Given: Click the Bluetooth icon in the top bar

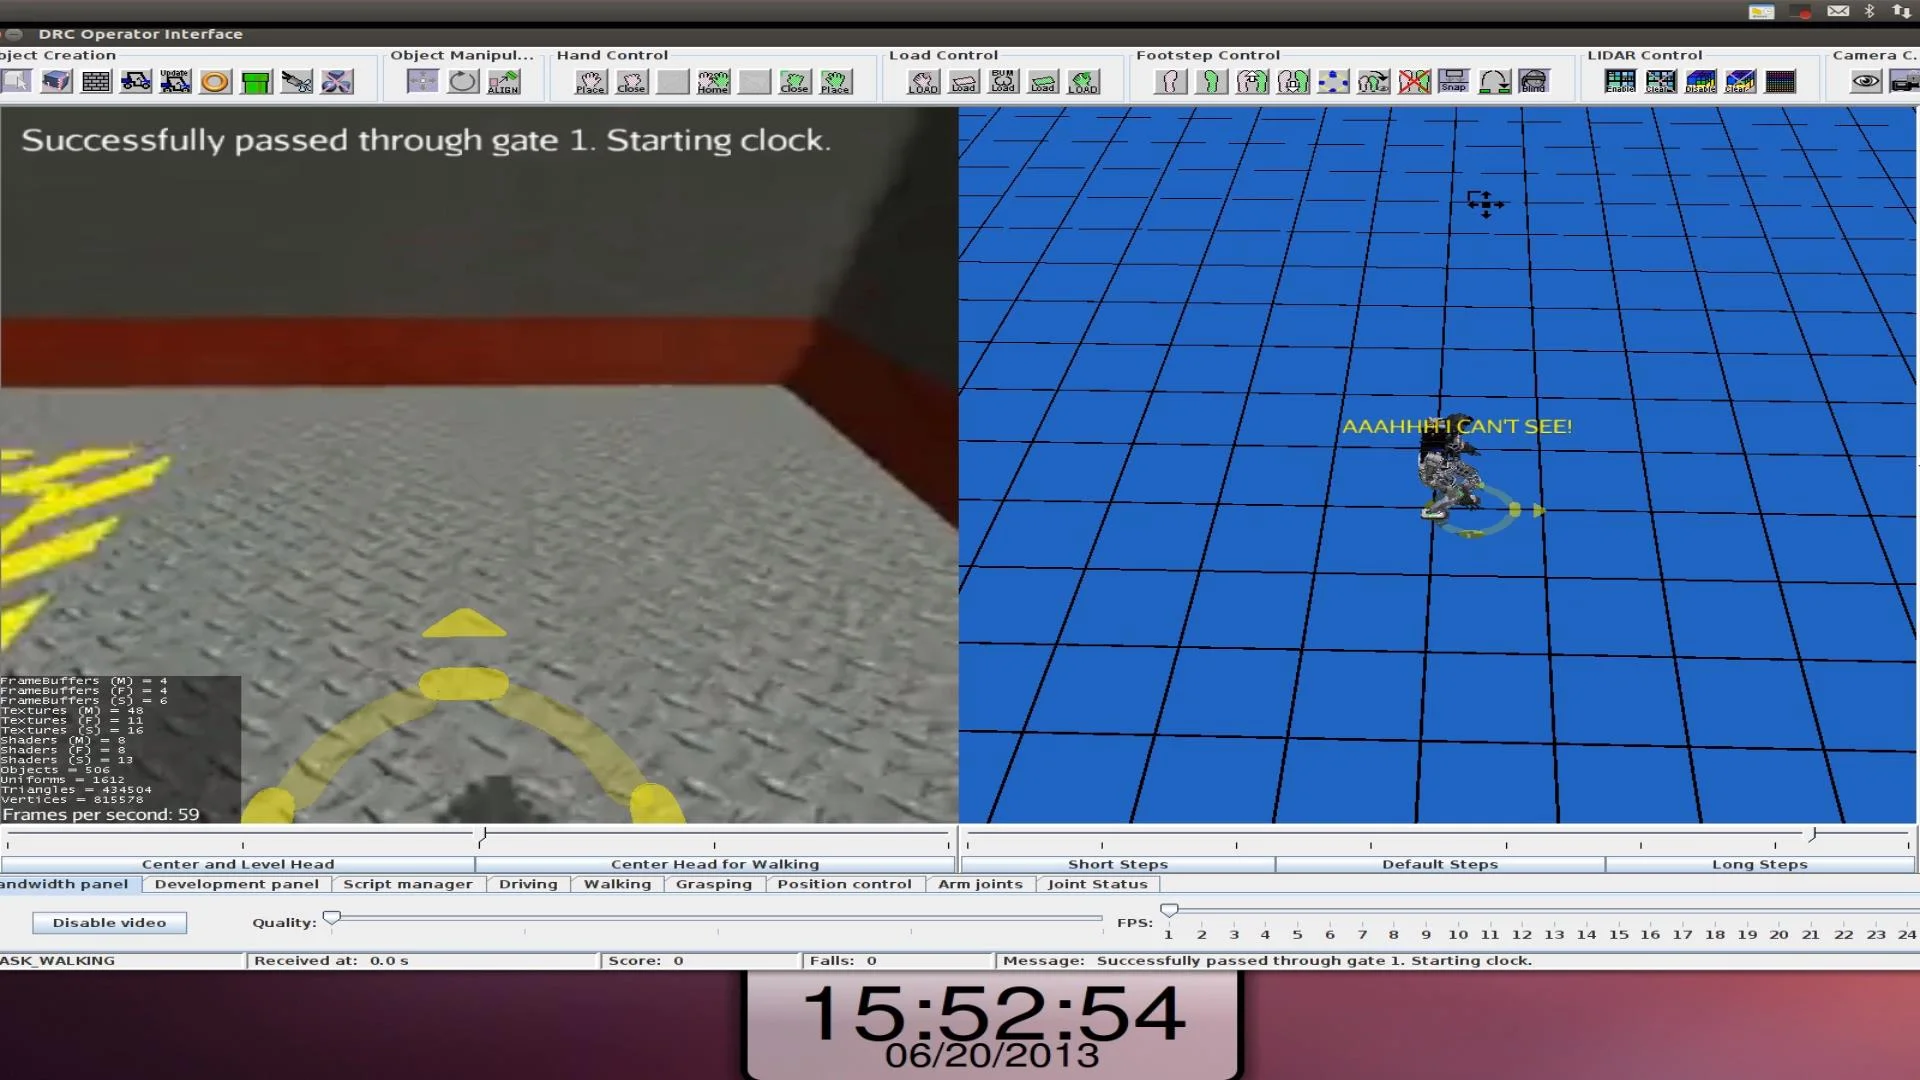Looking at the screenshot, I should pyautogui.click(x=1869, y=11).
